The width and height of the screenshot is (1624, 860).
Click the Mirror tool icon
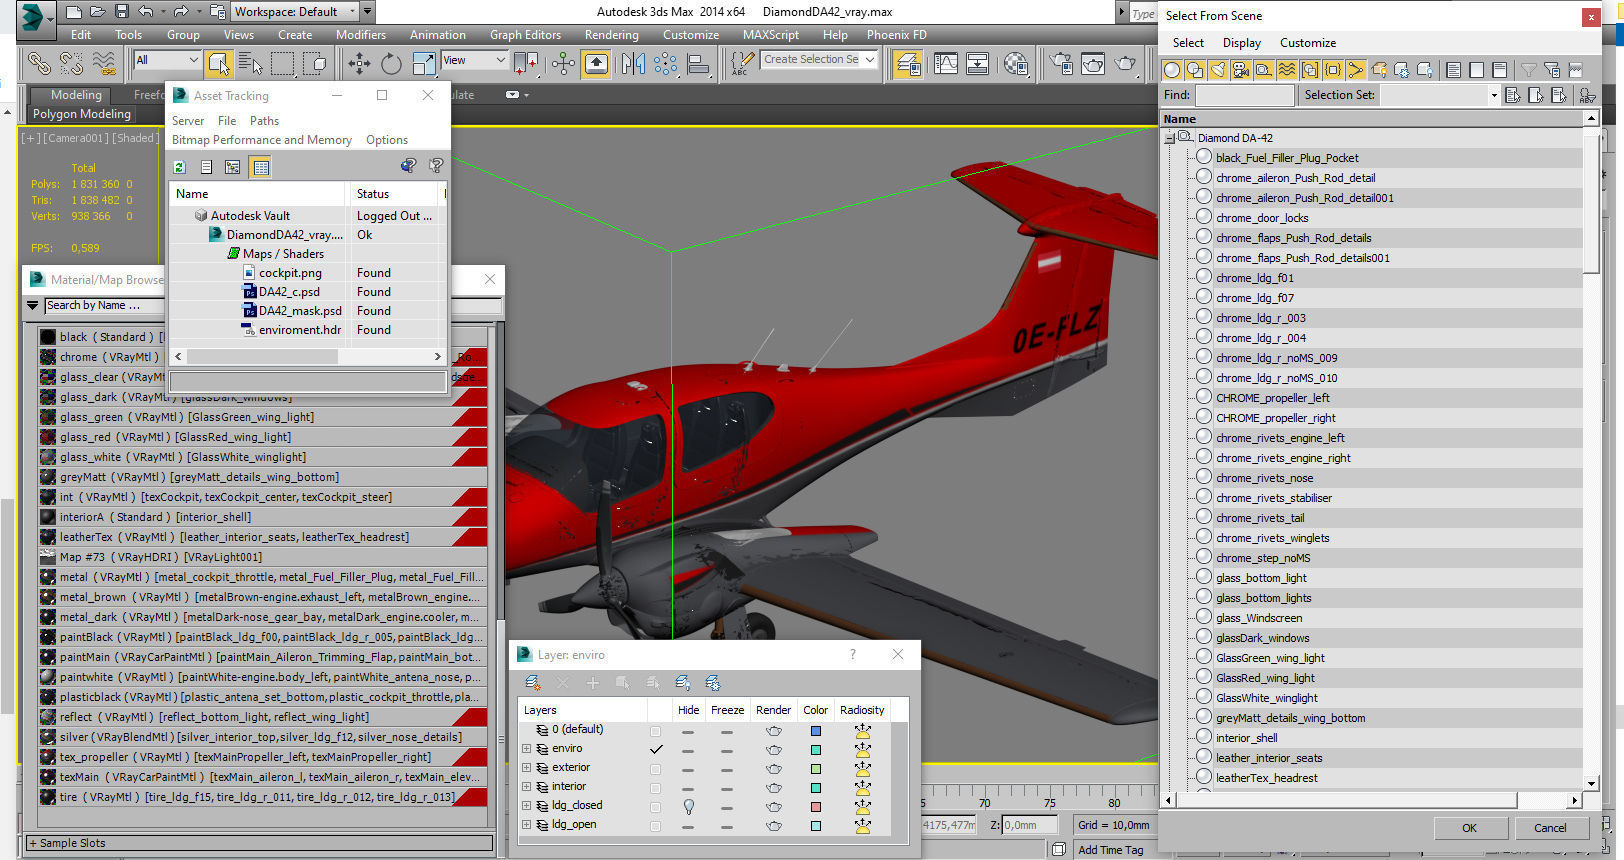632,64
